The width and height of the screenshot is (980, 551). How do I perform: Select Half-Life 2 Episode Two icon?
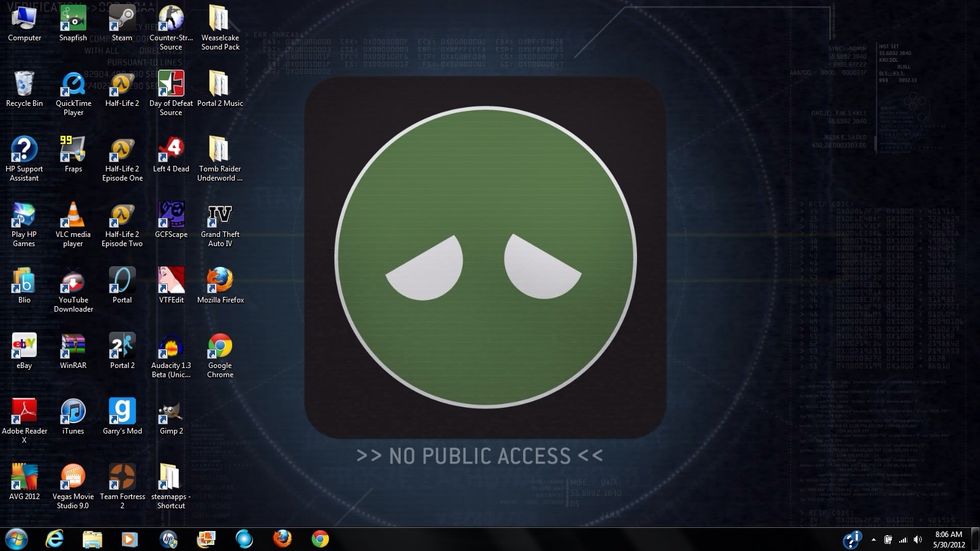click(x=122, y=225)
